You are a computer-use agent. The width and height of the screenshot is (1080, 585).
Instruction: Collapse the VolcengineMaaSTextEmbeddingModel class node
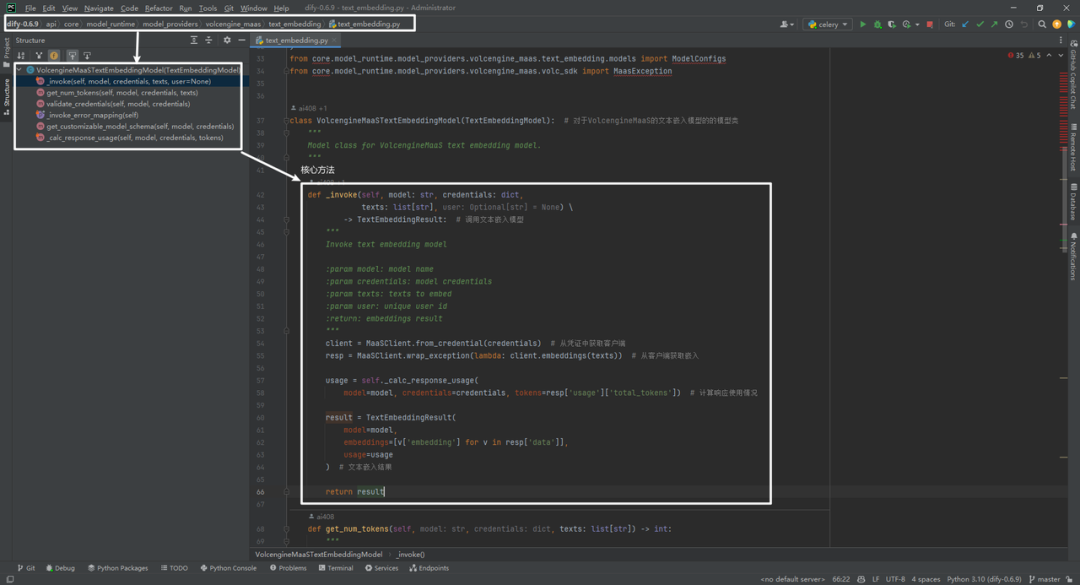pyautogui.click(x=19, y=70)
